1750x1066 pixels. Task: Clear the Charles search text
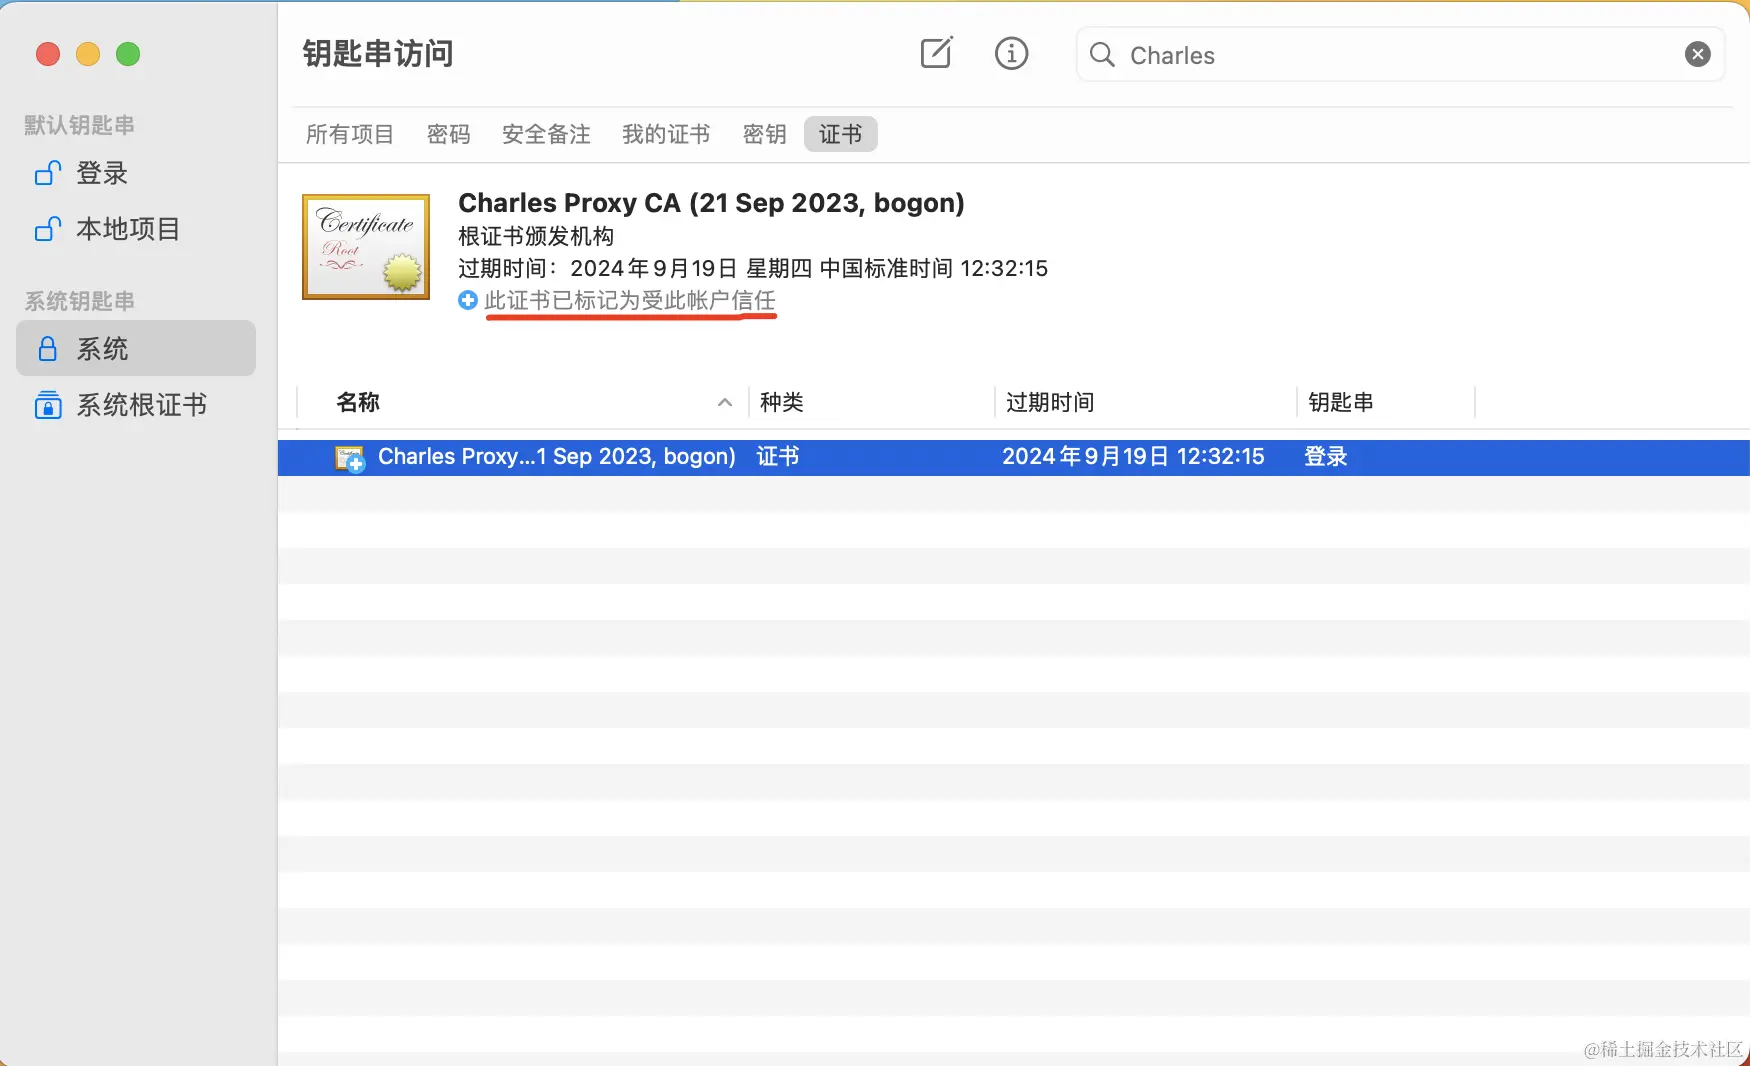tap(1697, 54)
